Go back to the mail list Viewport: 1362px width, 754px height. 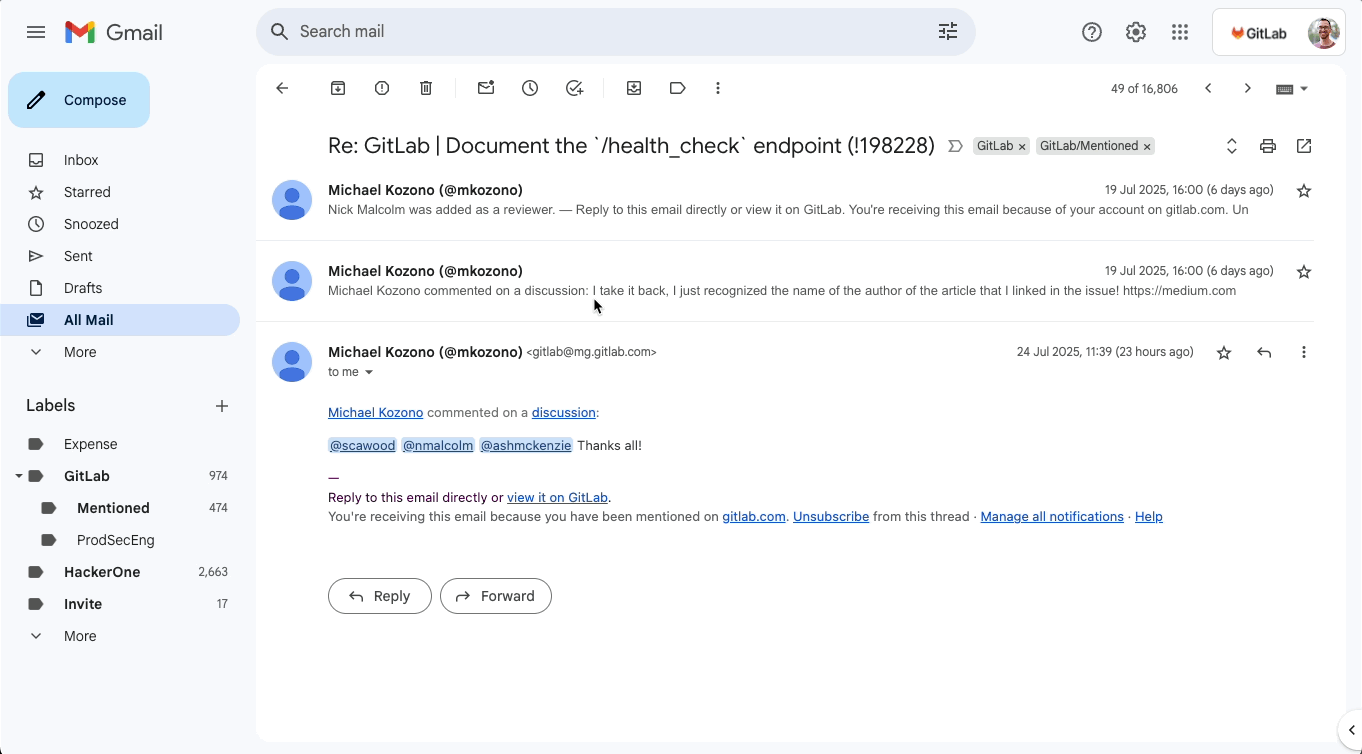(x=282, y=88)
